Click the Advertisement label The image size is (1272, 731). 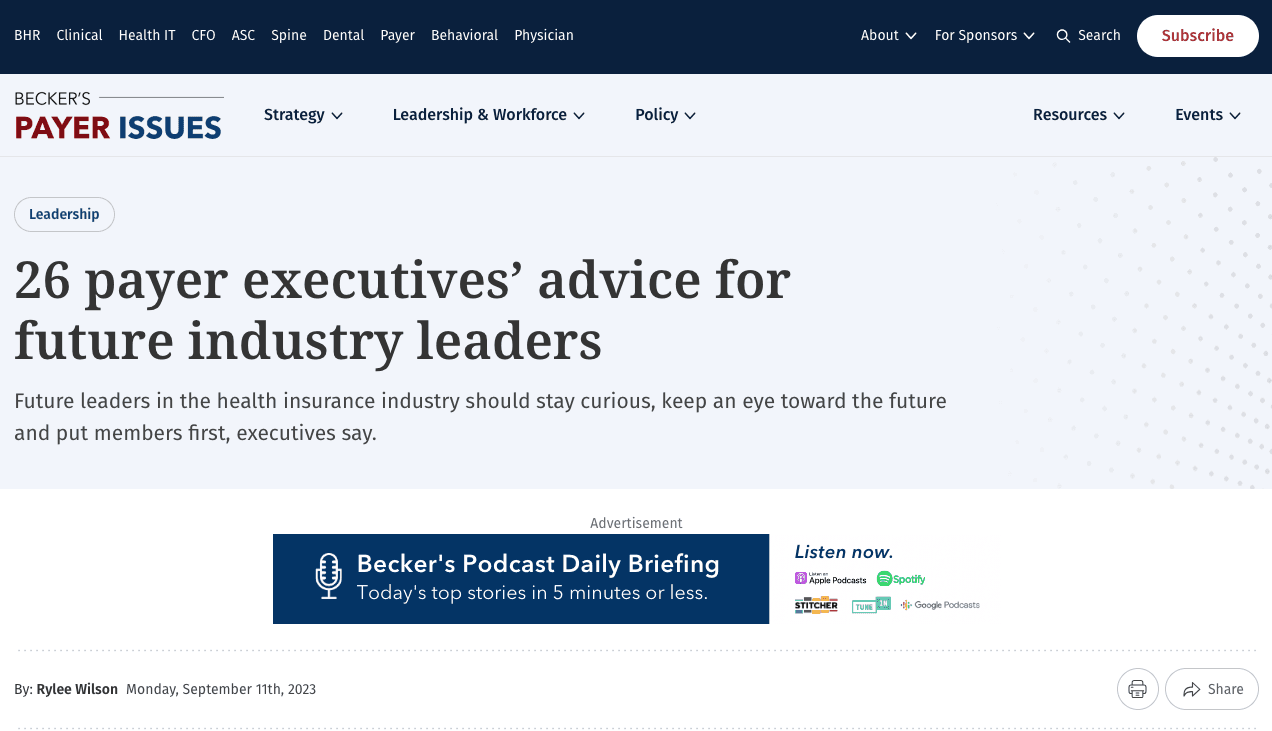tap(636, 523)
